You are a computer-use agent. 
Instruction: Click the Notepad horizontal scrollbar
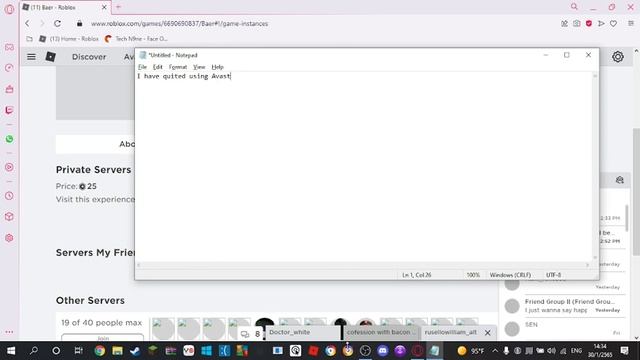363,265
